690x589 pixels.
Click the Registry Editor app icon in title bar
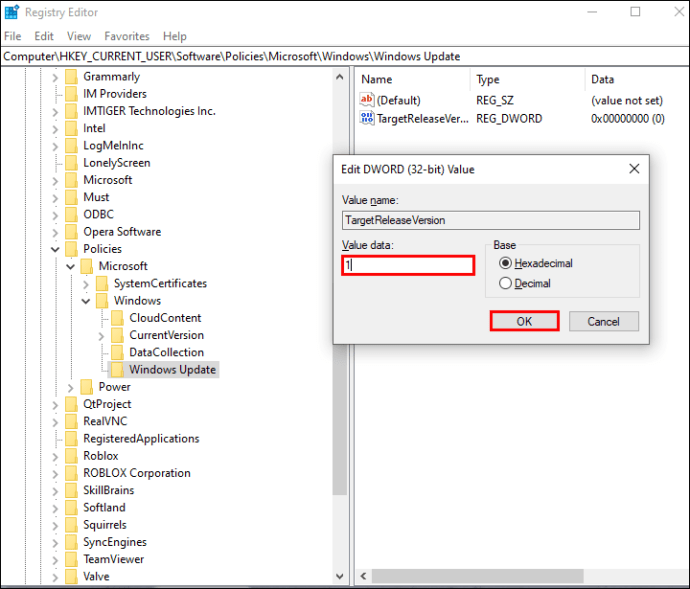11,12
